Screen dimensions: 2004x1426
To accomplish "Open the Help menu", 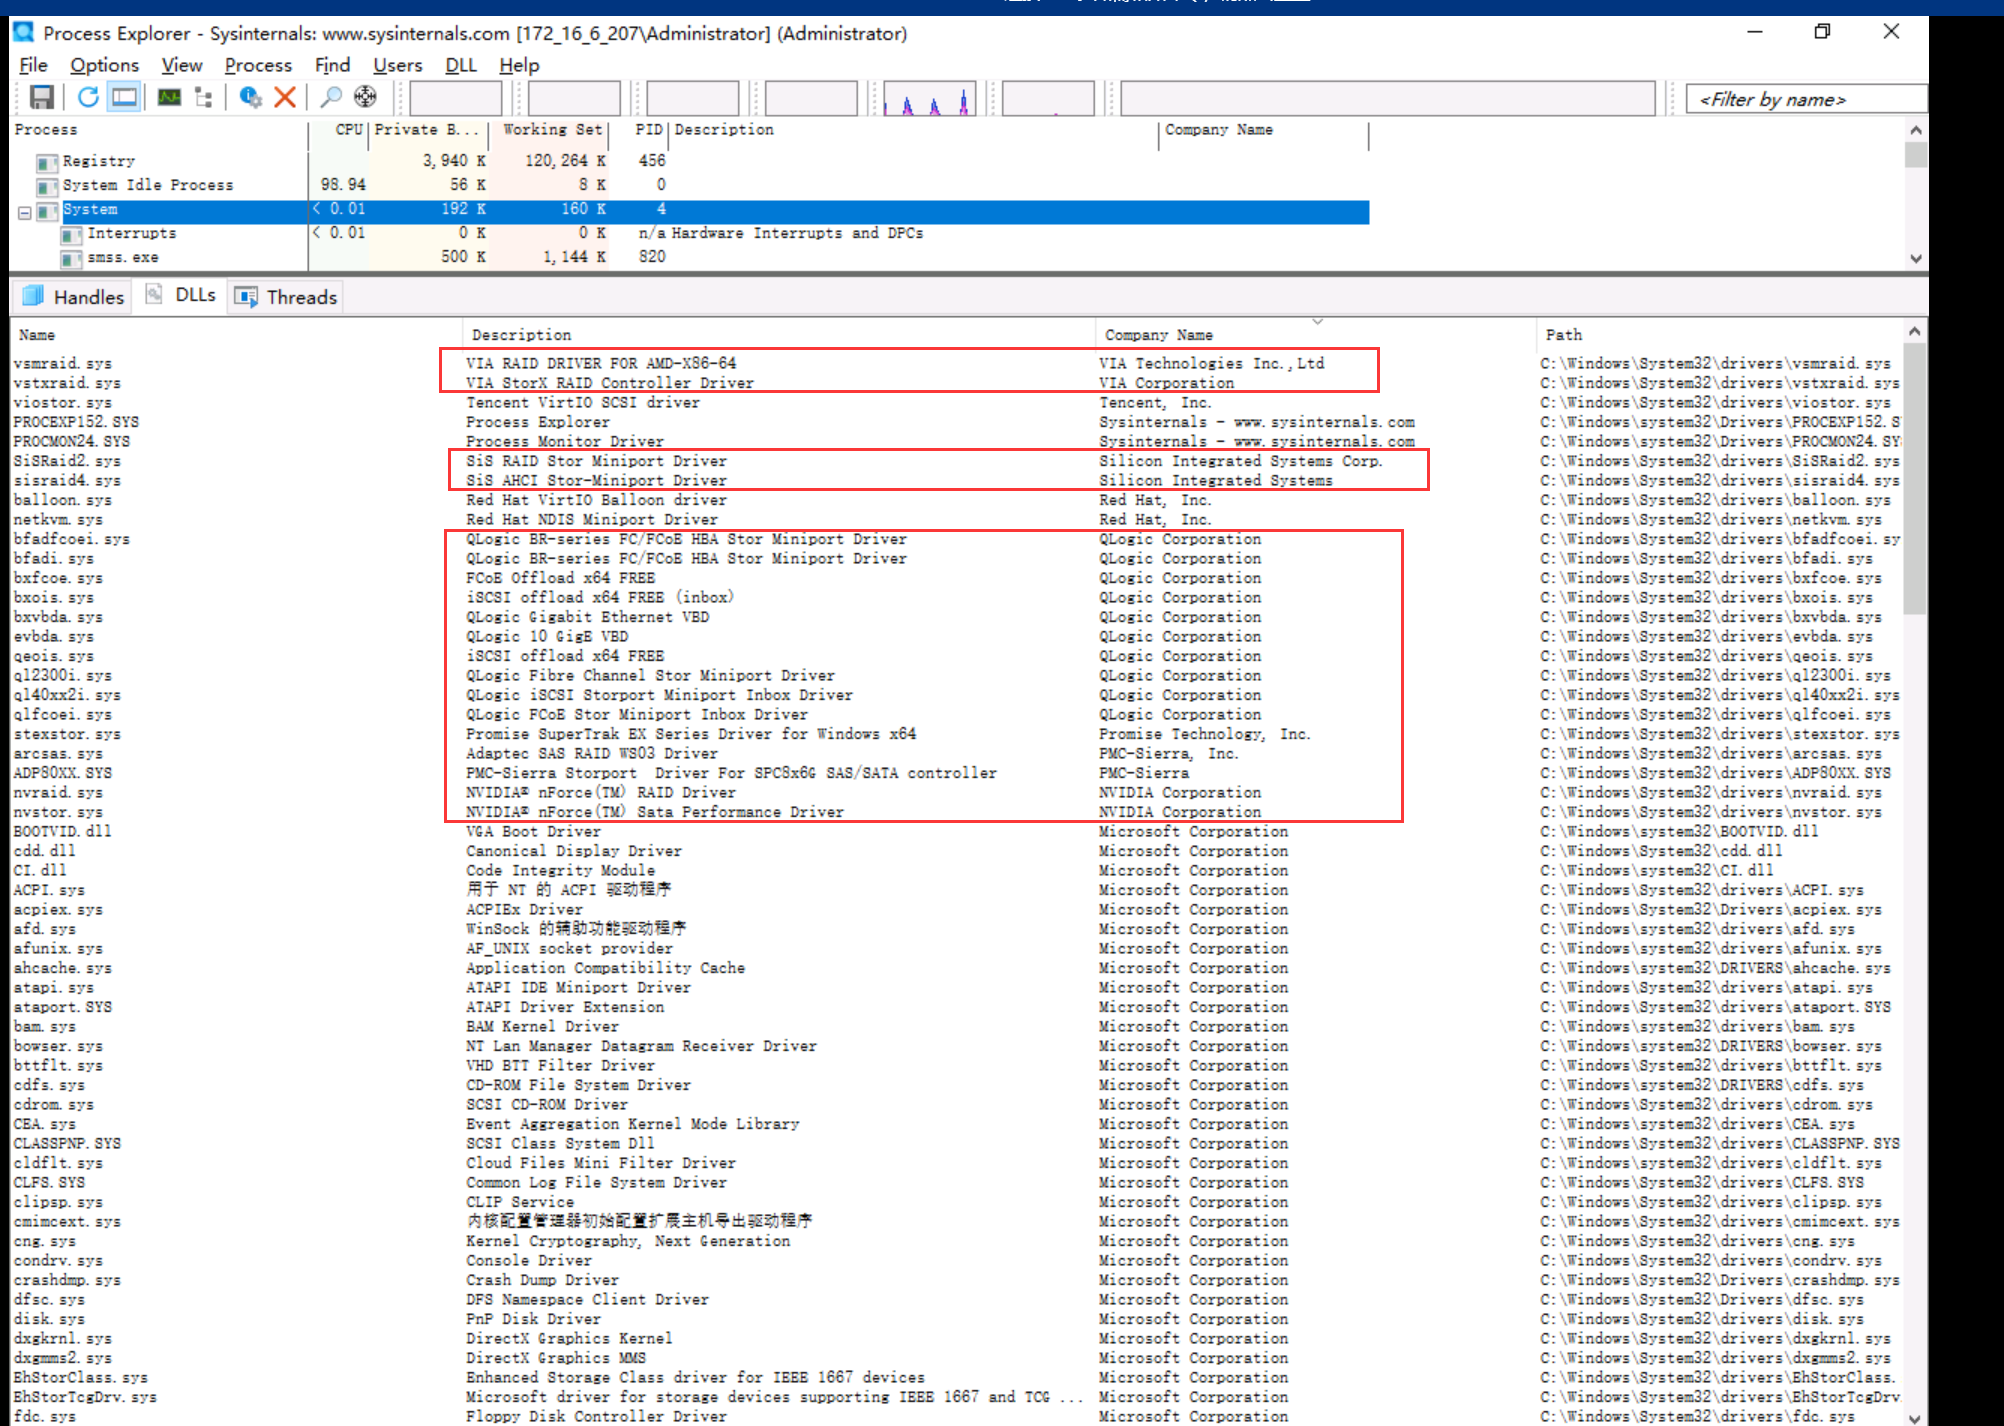I will [x=519, y=65].
